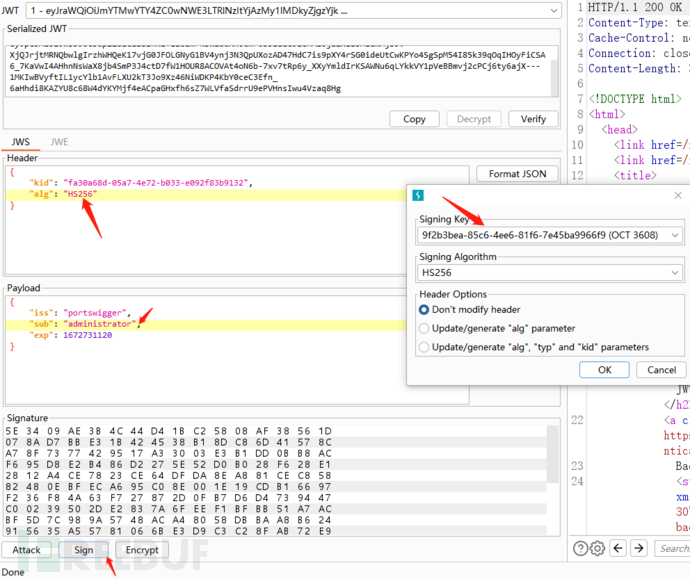Image resolution: width=690 pixels, height=579 pixels.
Task: Select the JWS tab
Action: pyautogui.click(x=22, y=143)
